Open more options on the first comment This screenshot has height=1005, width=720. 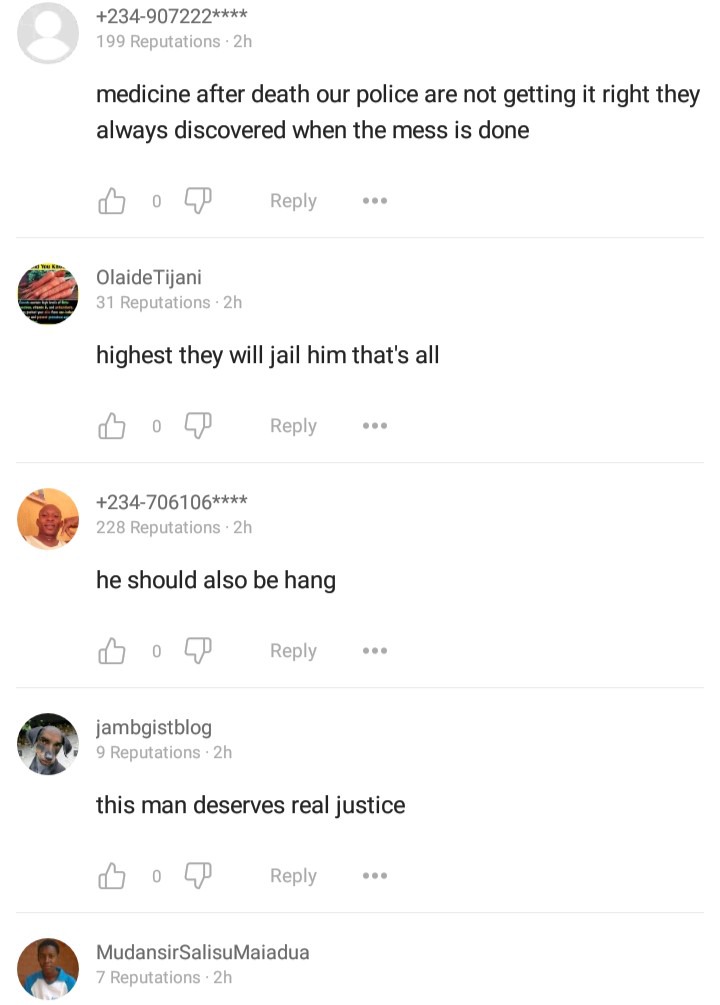374,201
